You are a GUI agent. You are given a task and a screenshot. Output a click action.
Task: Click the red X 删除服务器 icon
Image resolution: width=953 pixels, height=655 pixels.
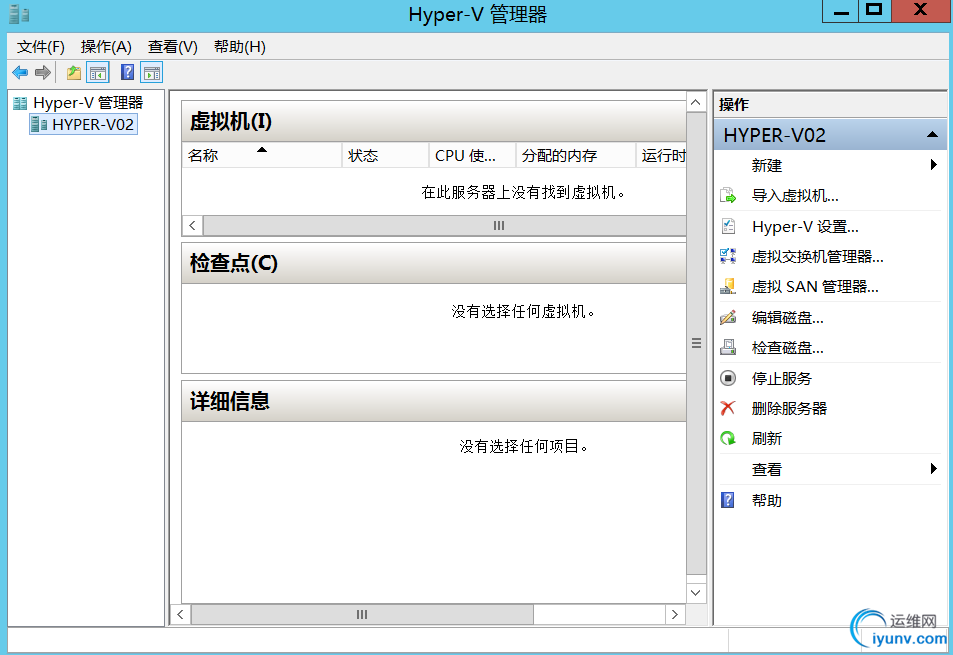[x=728, y=408]
